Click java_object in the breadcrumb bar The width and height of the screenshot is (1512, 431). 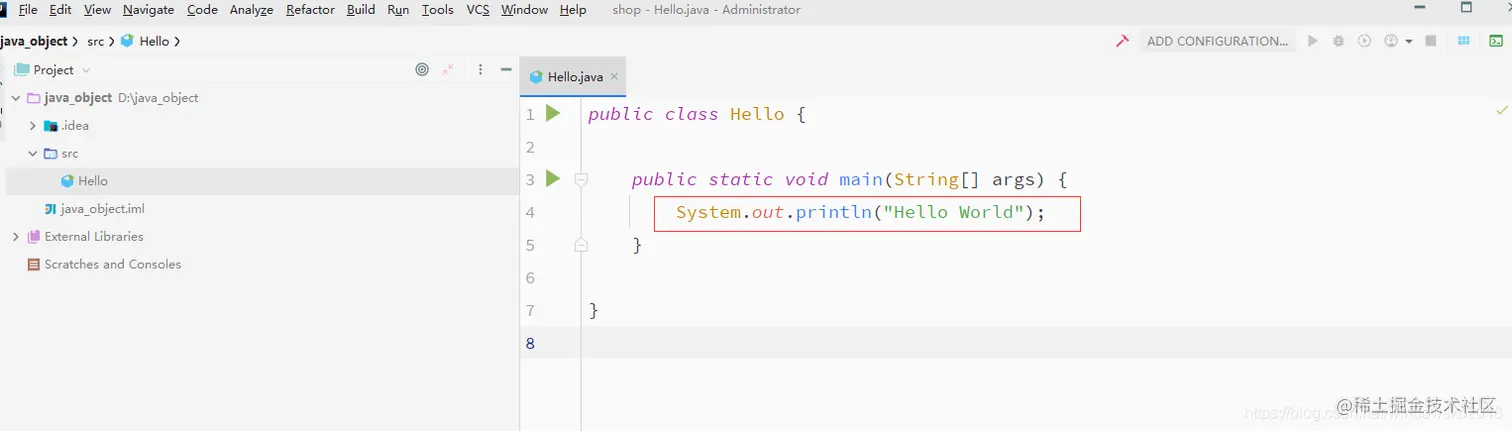34,41
